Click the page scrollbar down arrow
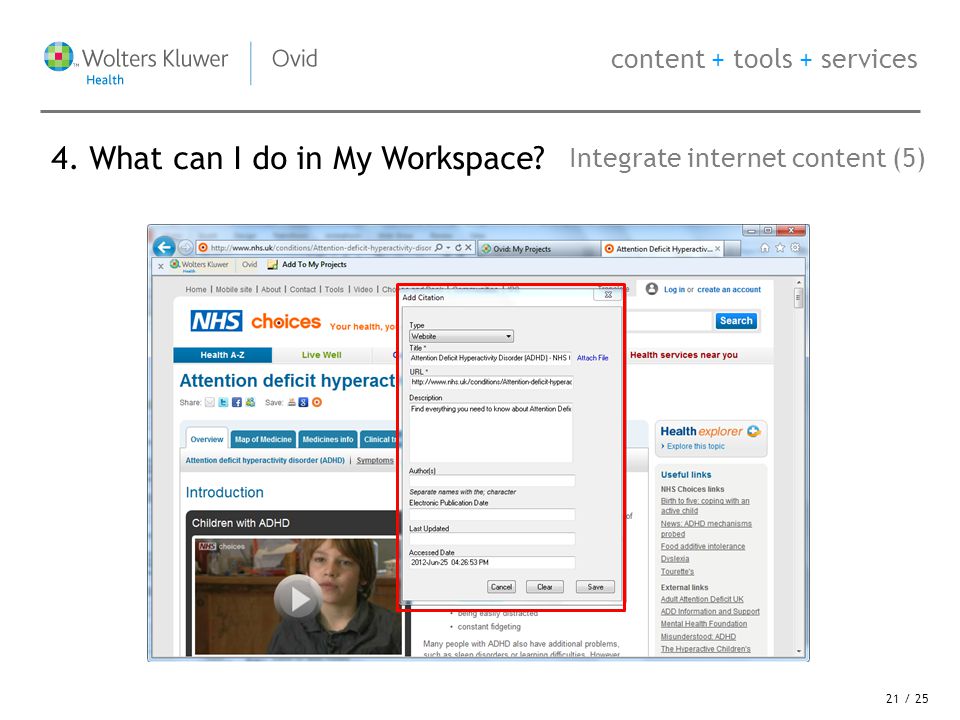This screenshot has height=720, width=960. [798, 651]
